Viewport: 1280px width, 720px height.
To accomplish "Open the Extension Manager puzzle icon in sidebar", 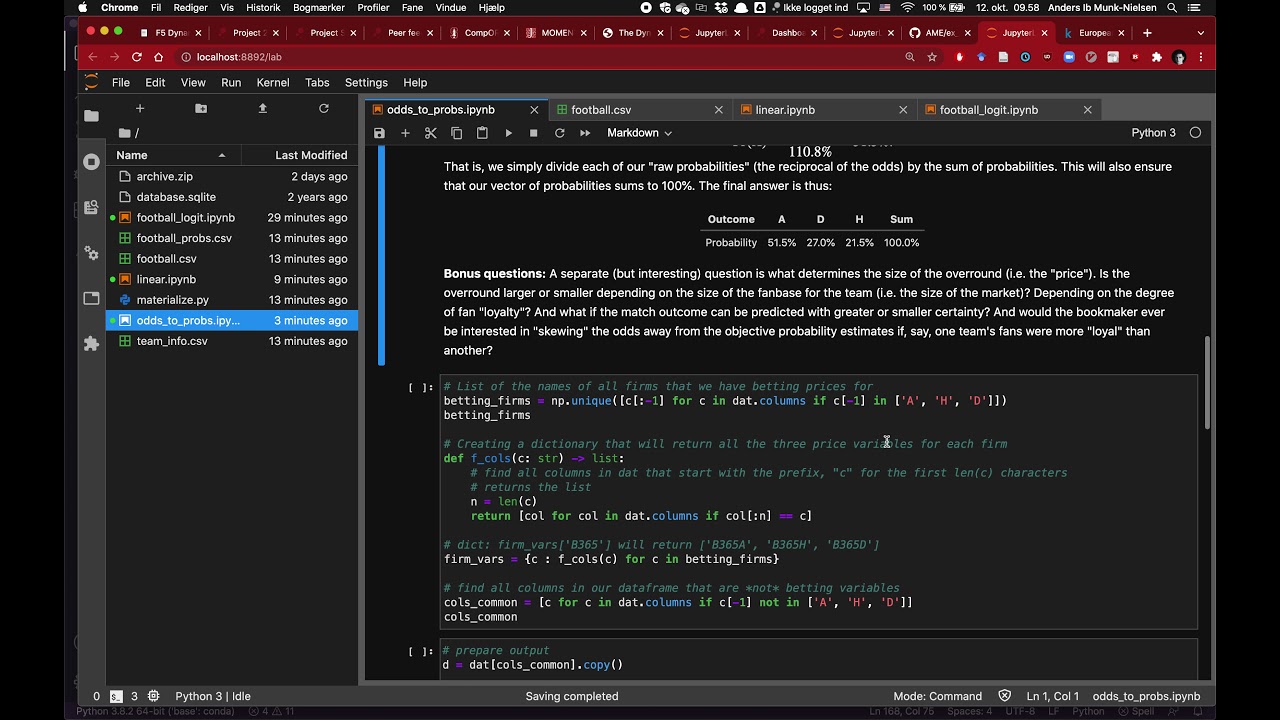I will coord(91,343).
